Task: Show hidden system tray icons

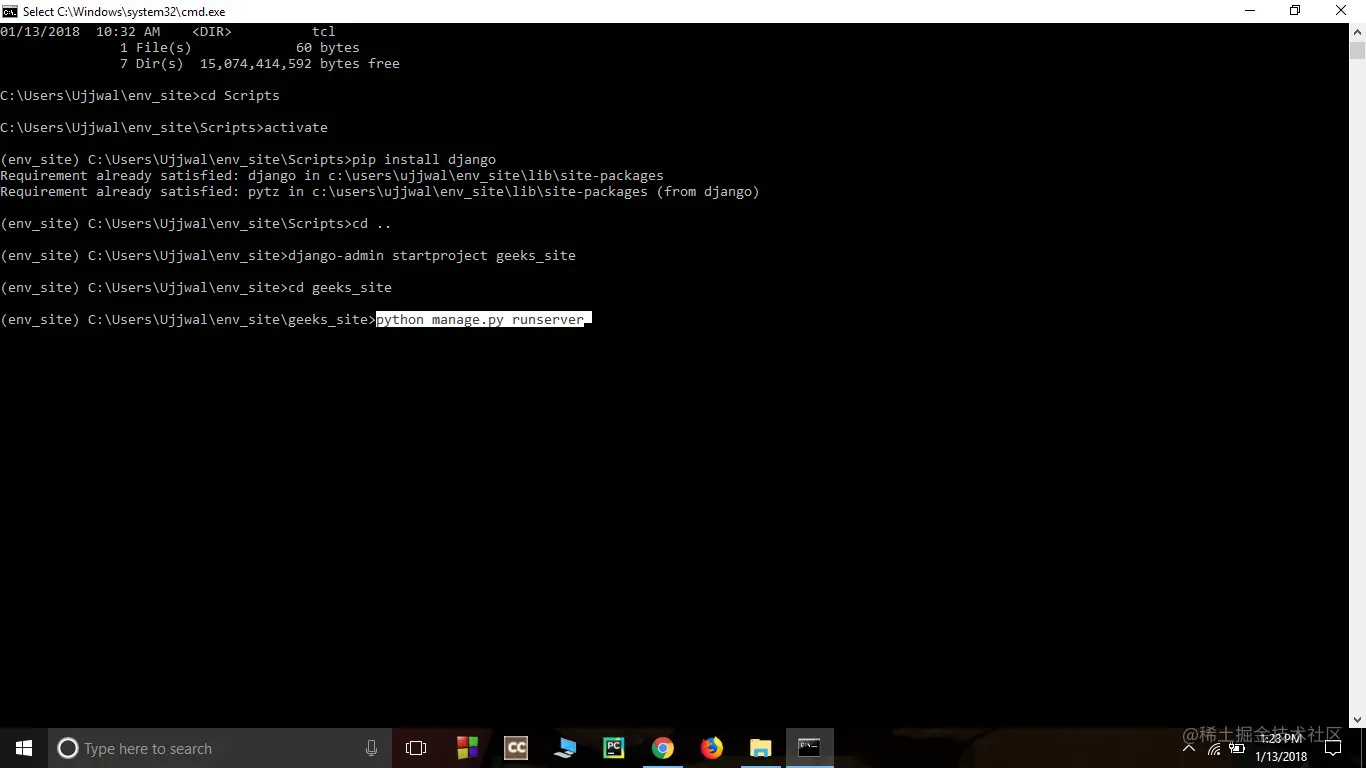Action: pyautogui.click(x=1189, y=748)
